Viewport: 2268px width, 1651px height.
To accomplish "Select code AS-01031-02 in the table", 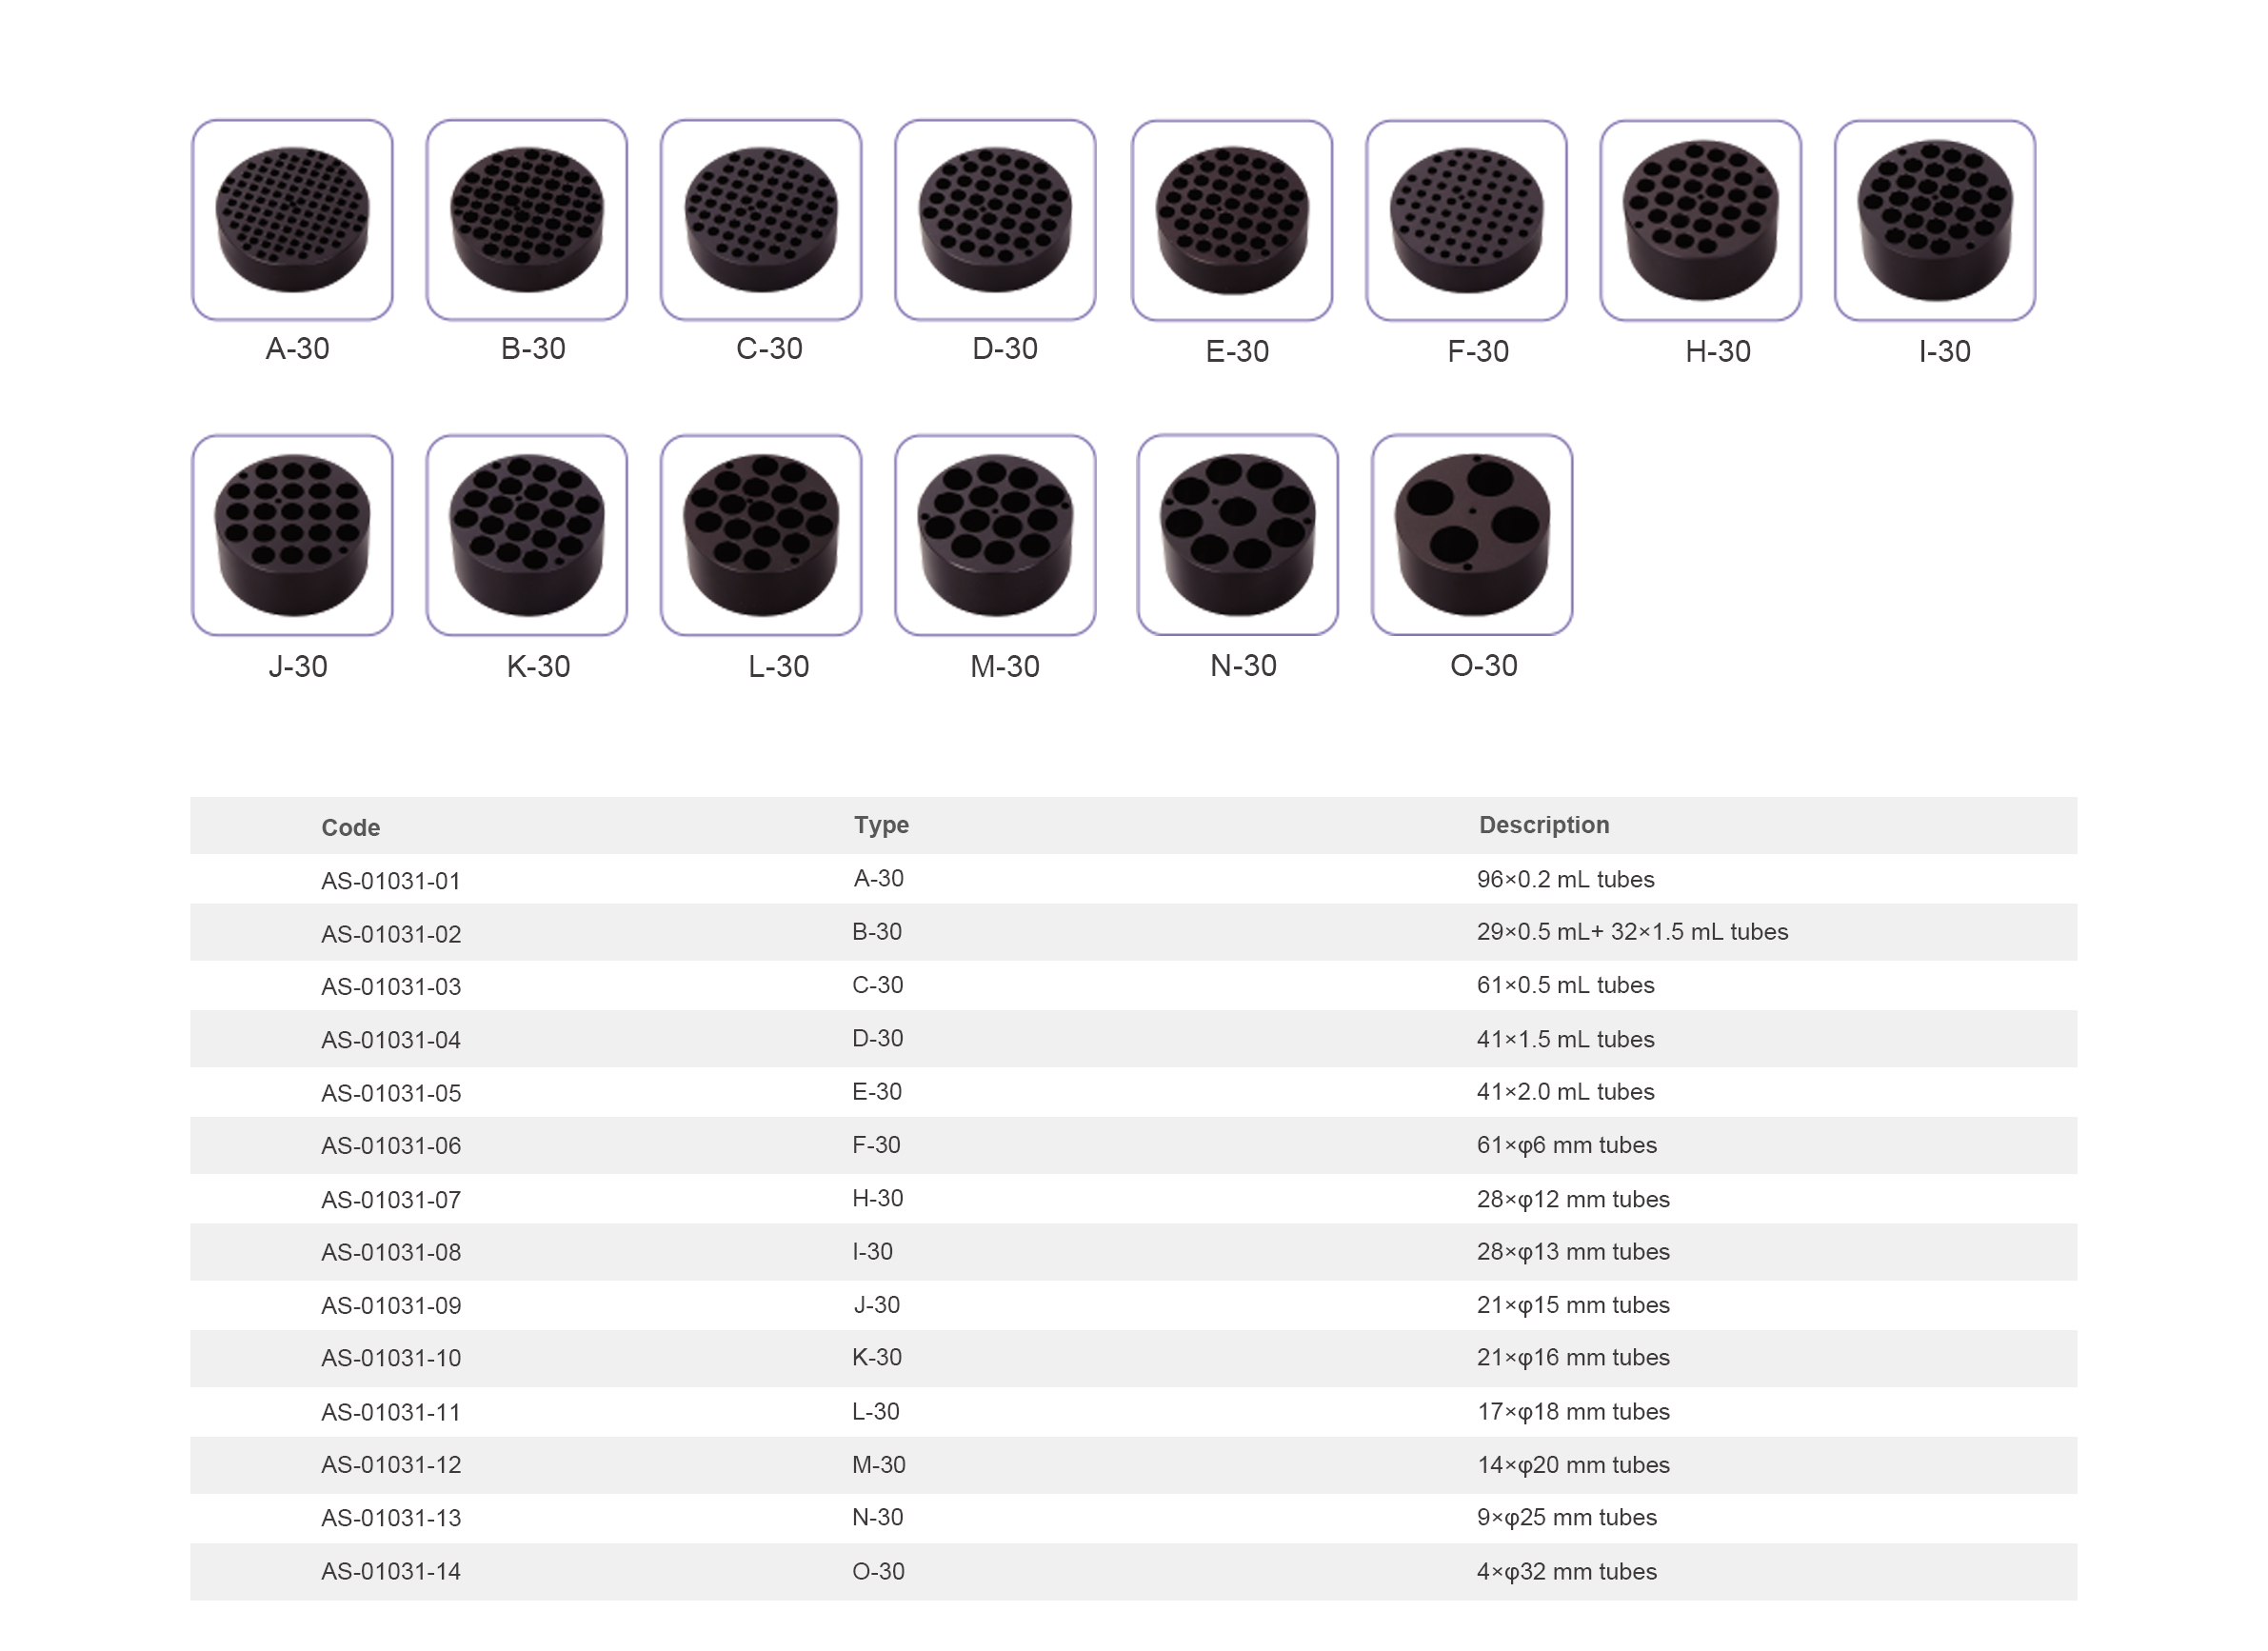I will click(391, 935).
